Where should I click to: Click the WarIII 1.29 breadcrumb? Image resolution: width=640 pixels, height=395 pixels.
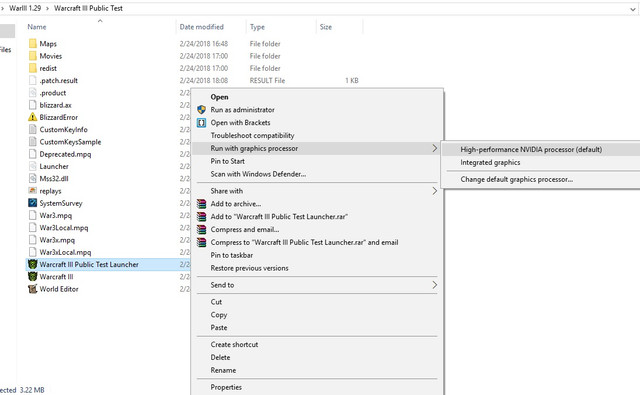tap(25, 8)
